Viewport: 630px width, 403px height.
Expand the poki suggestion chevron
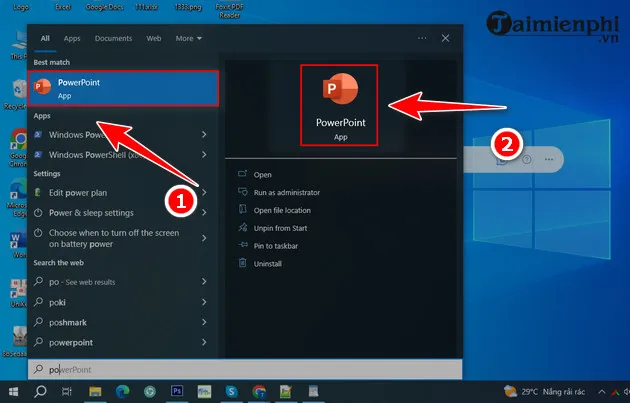pyautogui.click(x=204, y=302)
